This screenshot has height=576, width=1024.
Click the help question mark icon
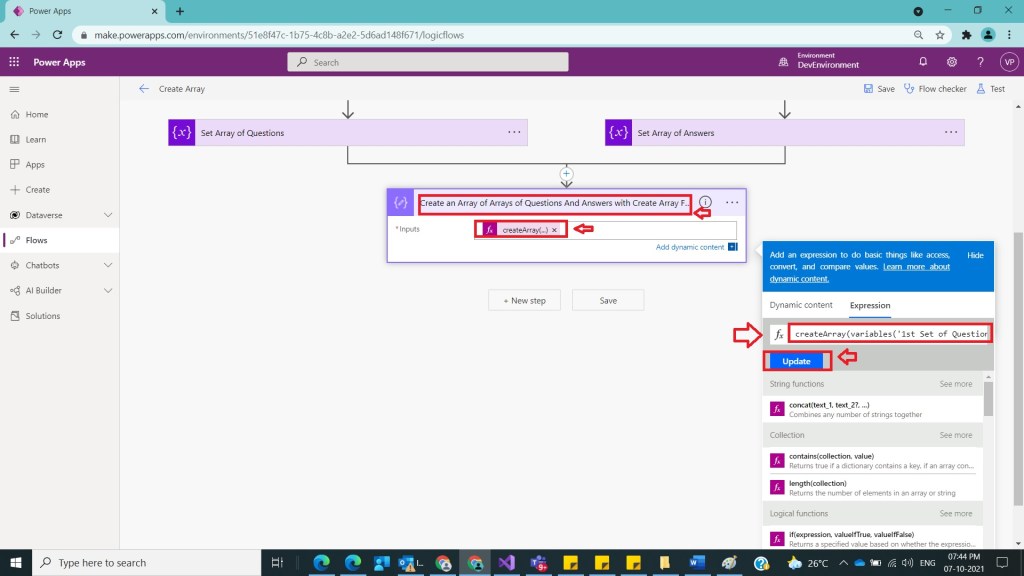(x=980, y=62)
